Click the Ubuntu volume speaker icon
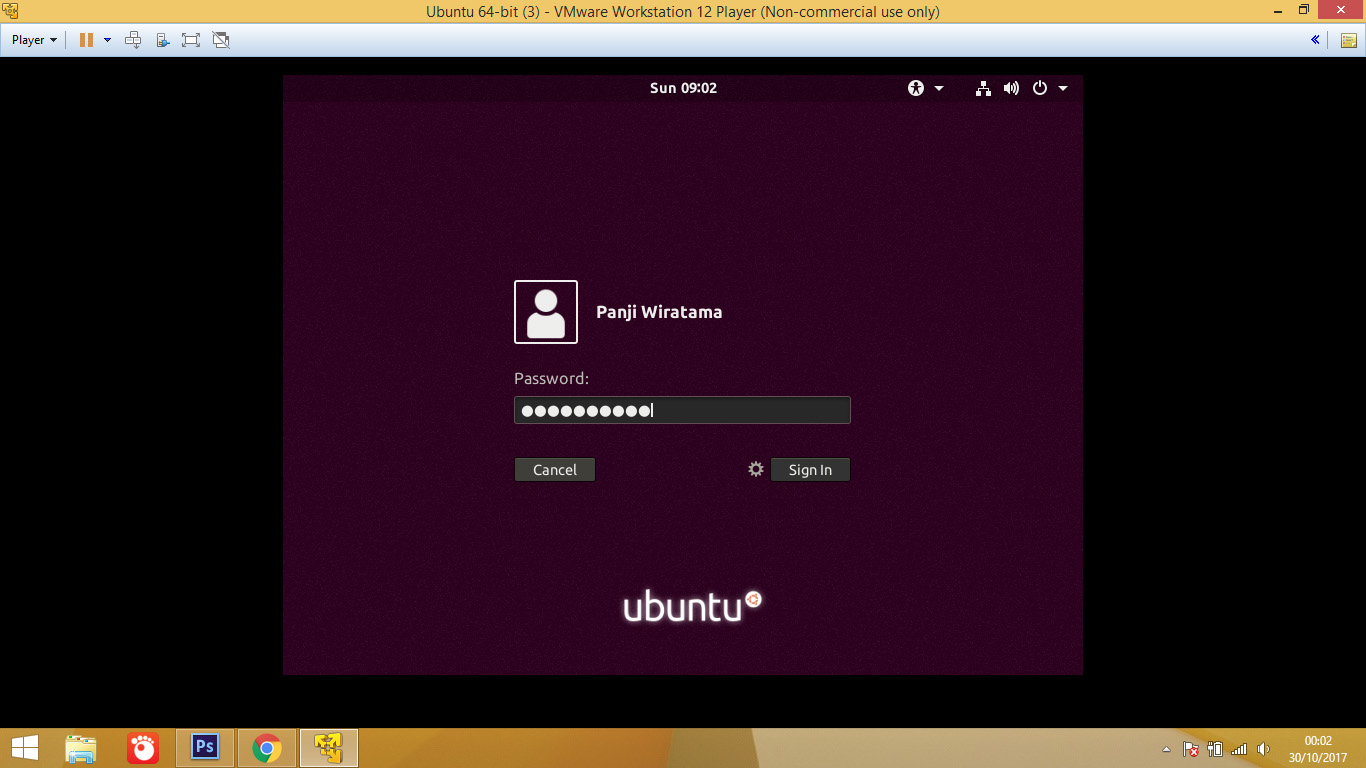1366x768 pixels. (1012, 88)
